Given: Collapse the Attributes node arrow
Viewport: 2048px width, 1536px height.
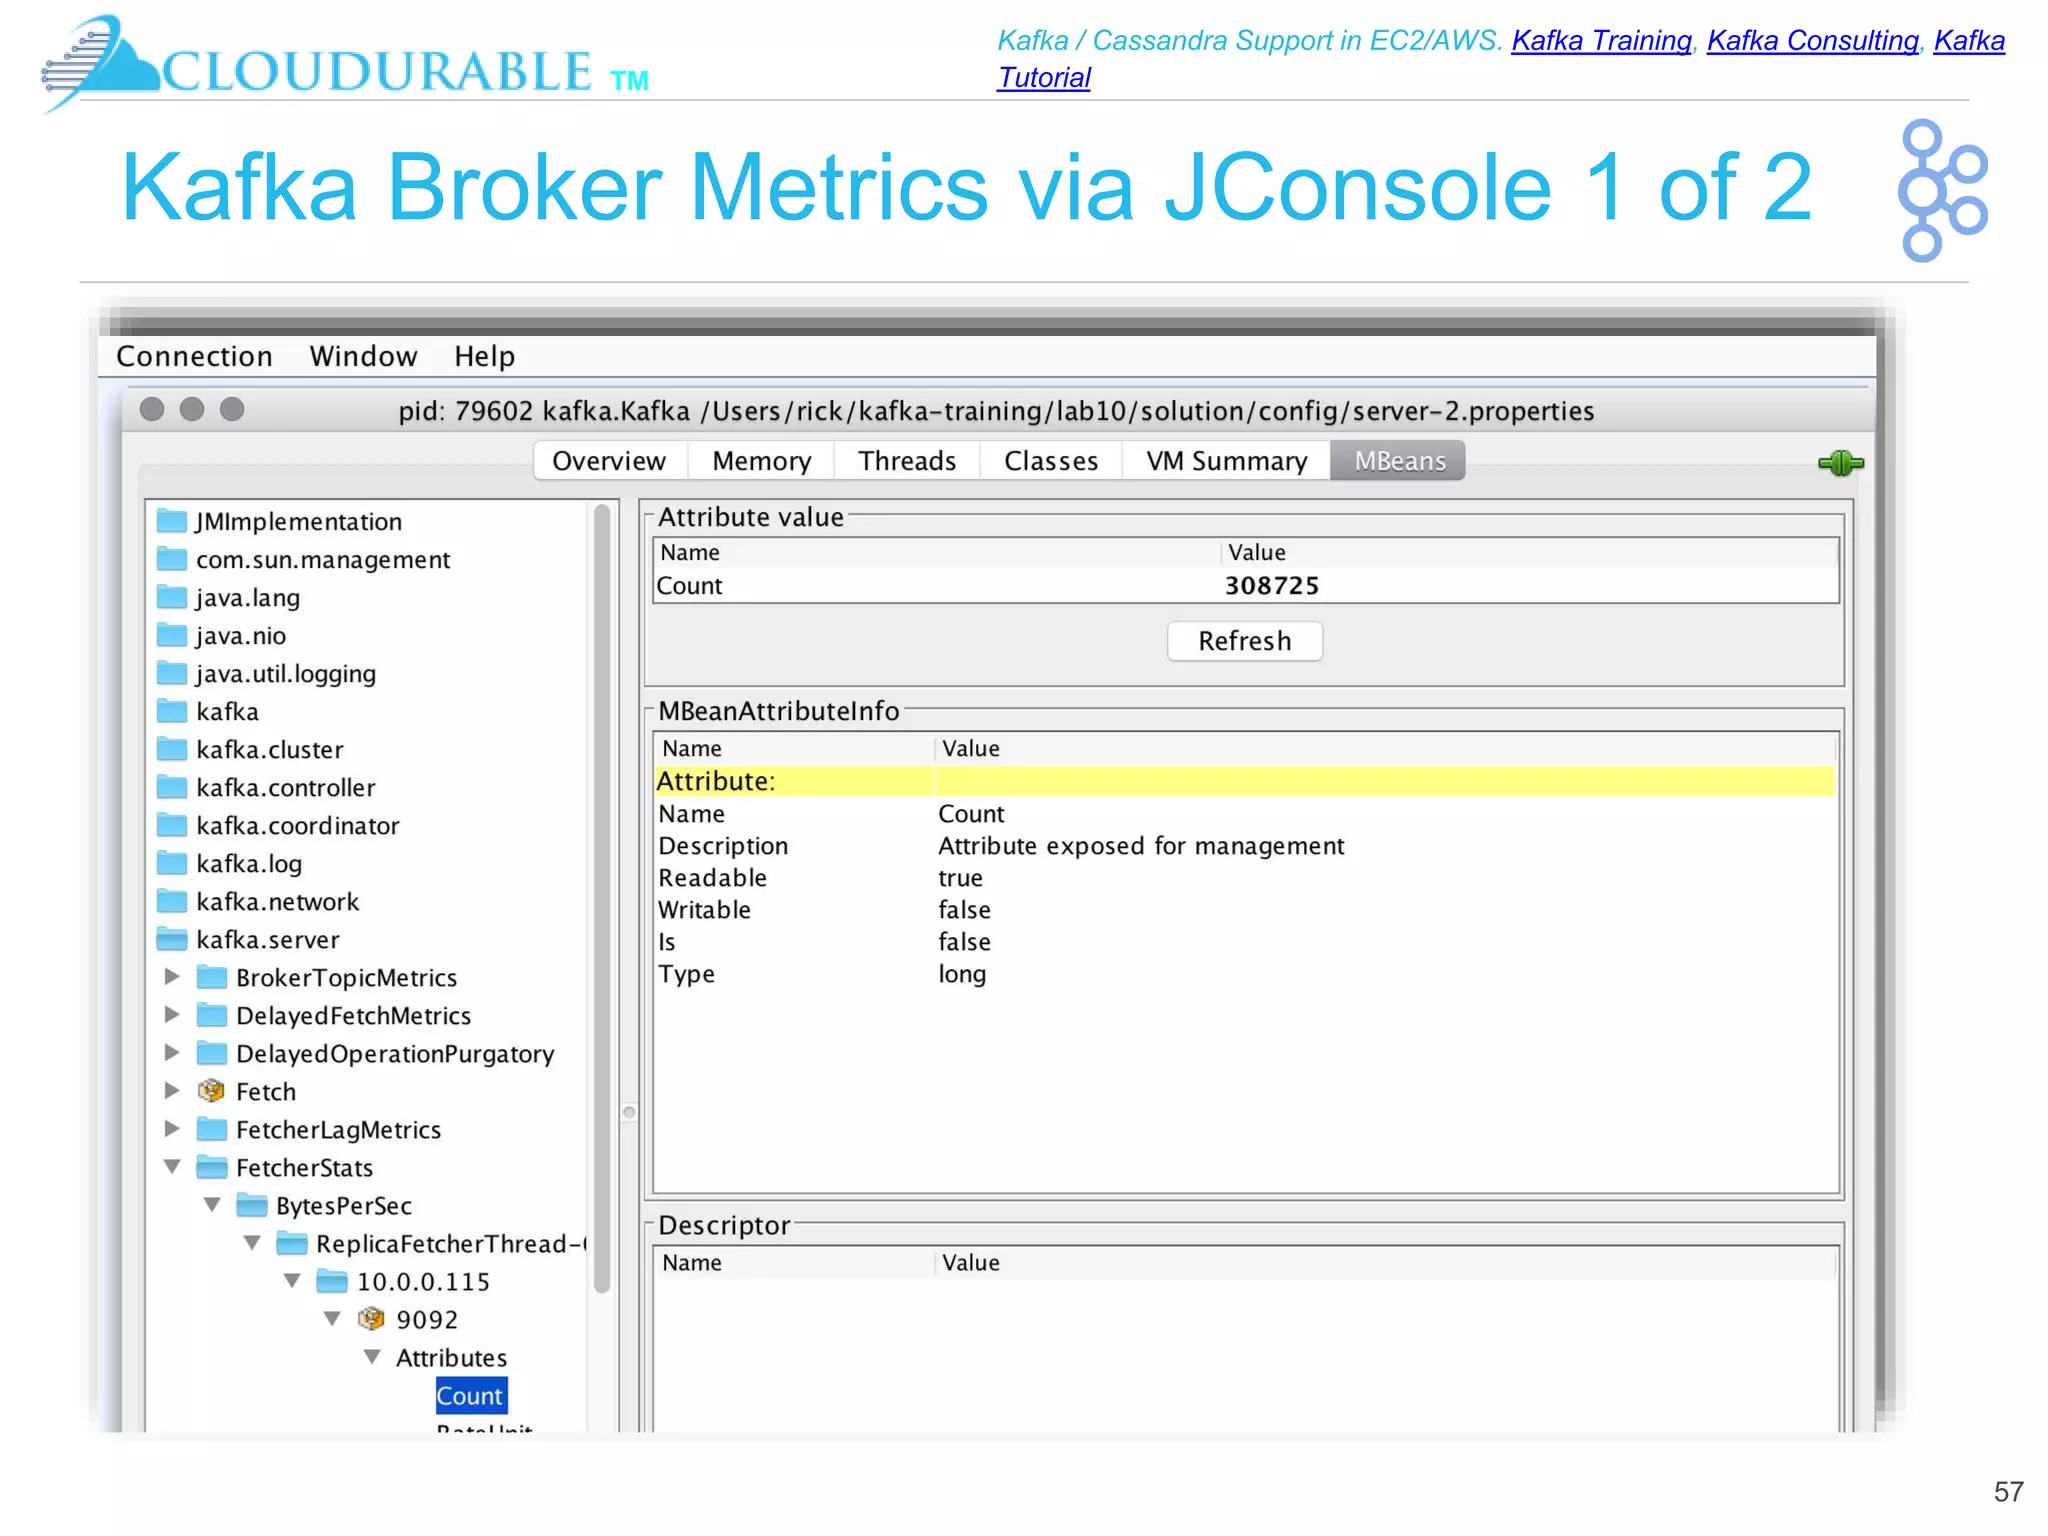Looking at the screenshot, I should tap(372, 1356).
